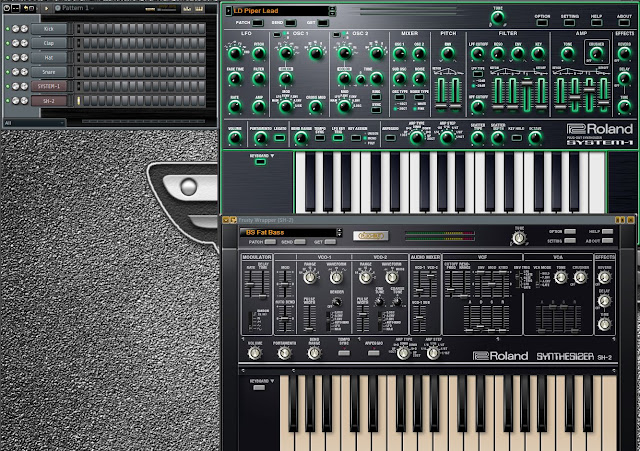
Task: Click the System-1 REVERB effects knob
Action: (624, 53)
